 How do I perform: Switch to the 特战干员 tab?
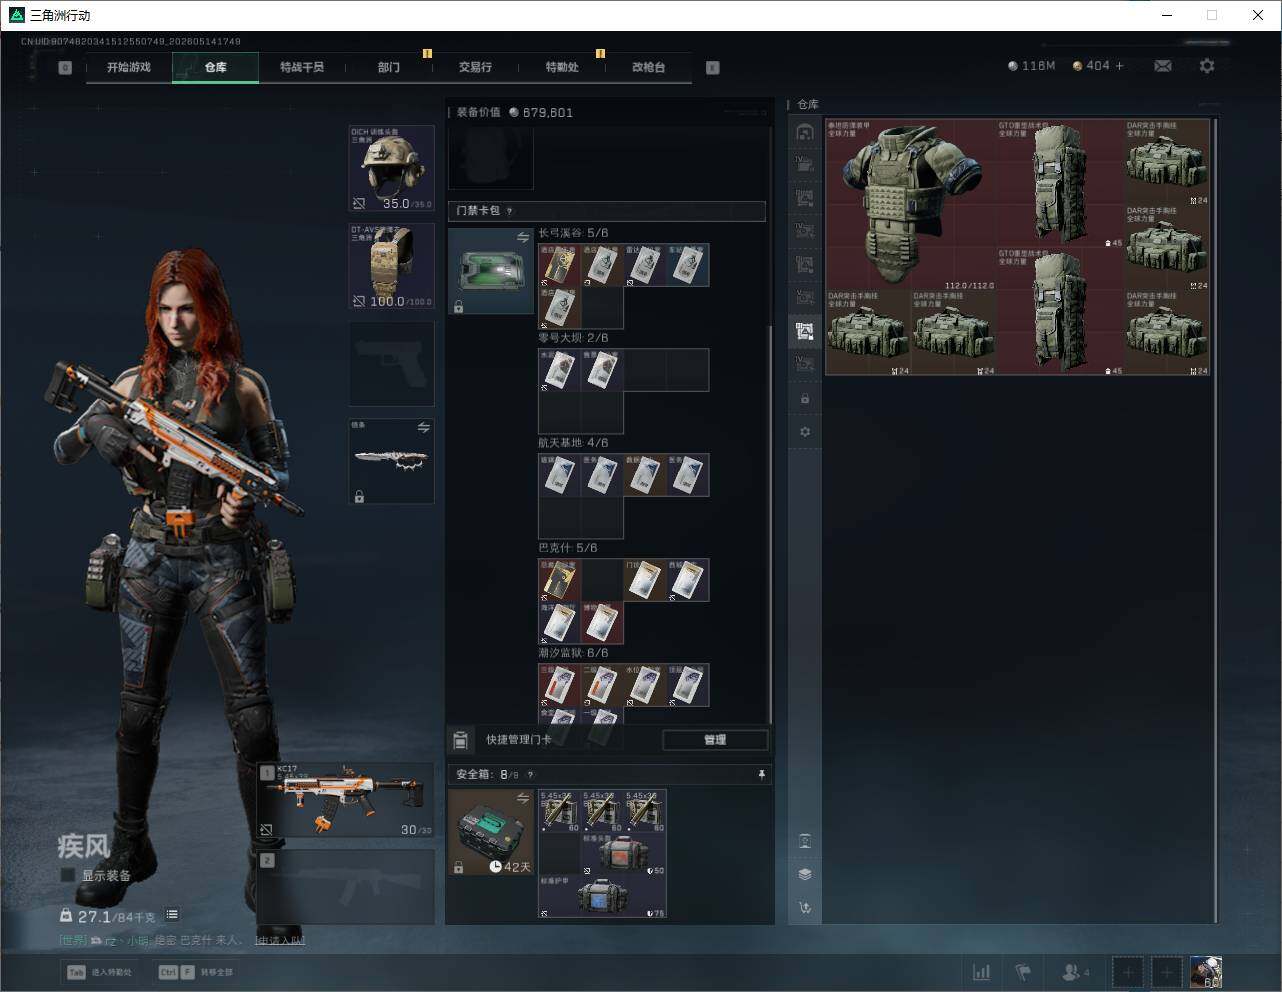[302, 67]
